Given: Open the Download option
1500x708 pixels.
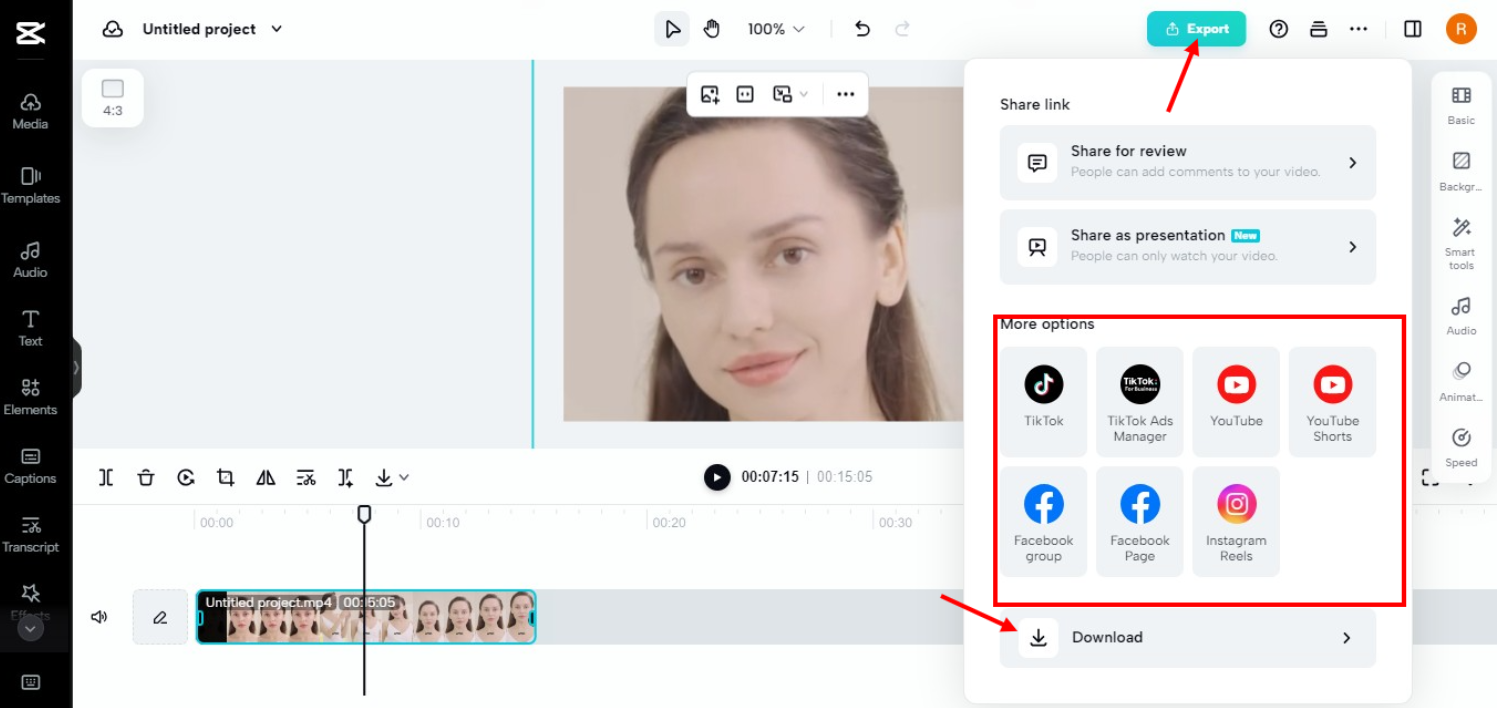Looking at the screenshot, I should 1187,637.
